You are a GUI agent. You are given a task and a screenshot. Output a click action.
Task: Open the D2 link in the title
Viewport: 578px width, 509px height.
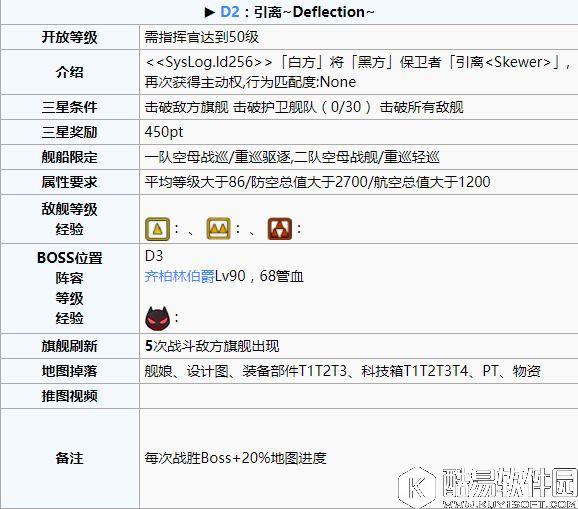pyautogui.click(x=230, y=12)
